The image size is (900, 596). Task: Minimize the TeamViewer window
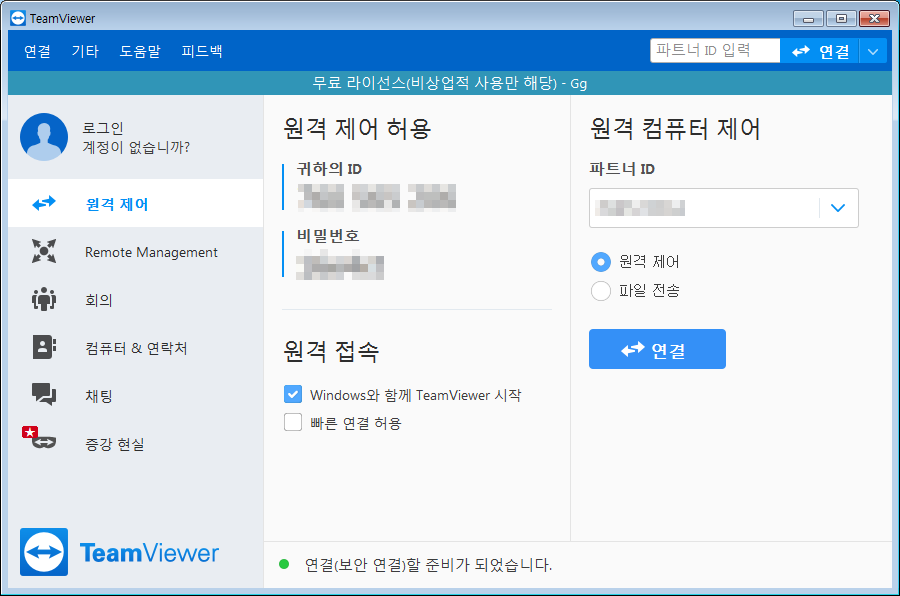click(x=808, y=19)
